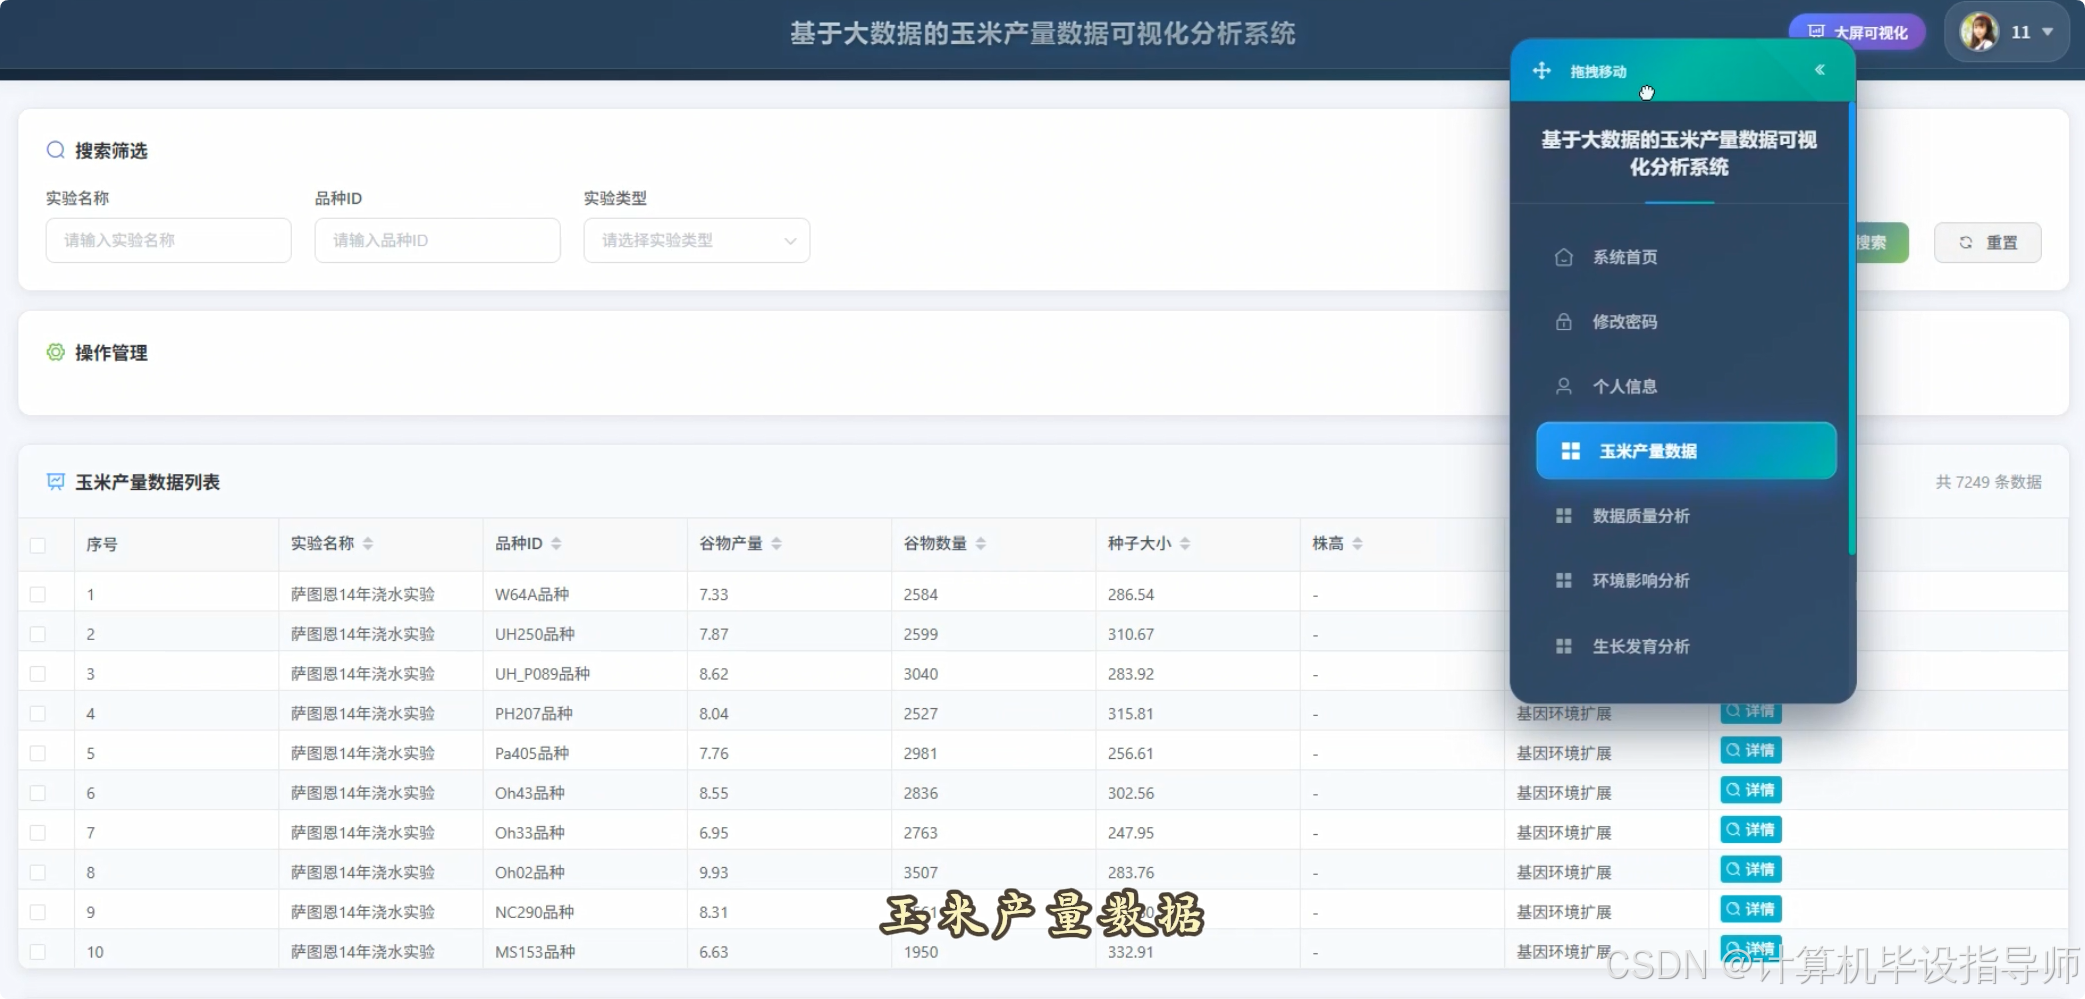Open the 实验类型 dropdown
2085x999 pixels.
coord(696,240)
